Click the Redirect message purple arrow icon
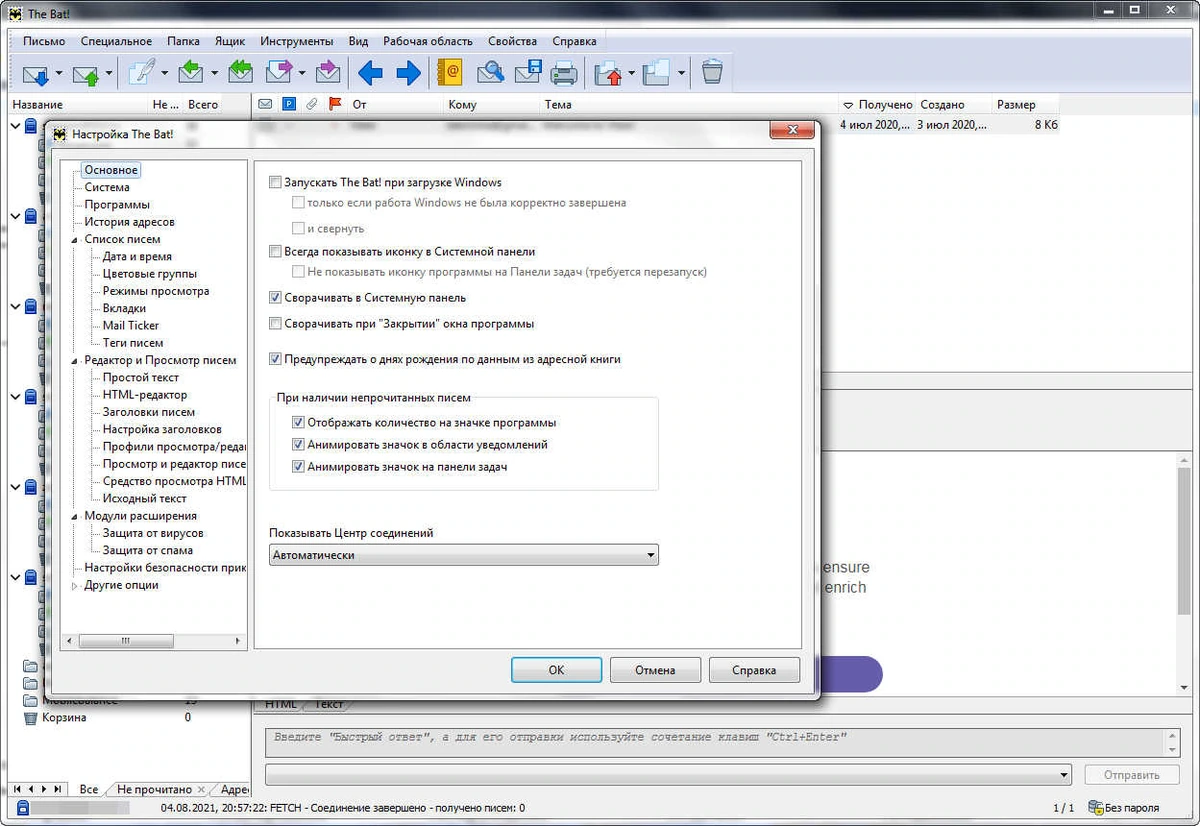1200x826 pixels. coord(327,73)
